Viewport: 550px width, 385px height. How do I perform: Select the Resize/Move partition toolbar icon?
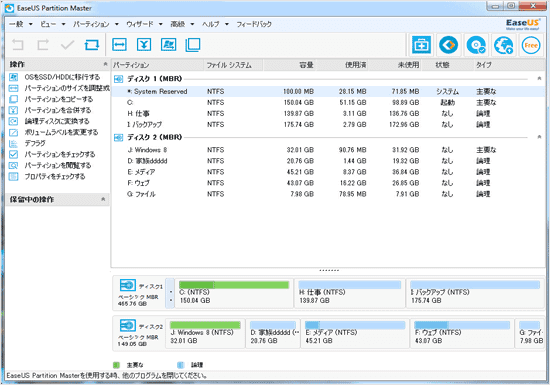pyautogui.click(x=119, y=45)
